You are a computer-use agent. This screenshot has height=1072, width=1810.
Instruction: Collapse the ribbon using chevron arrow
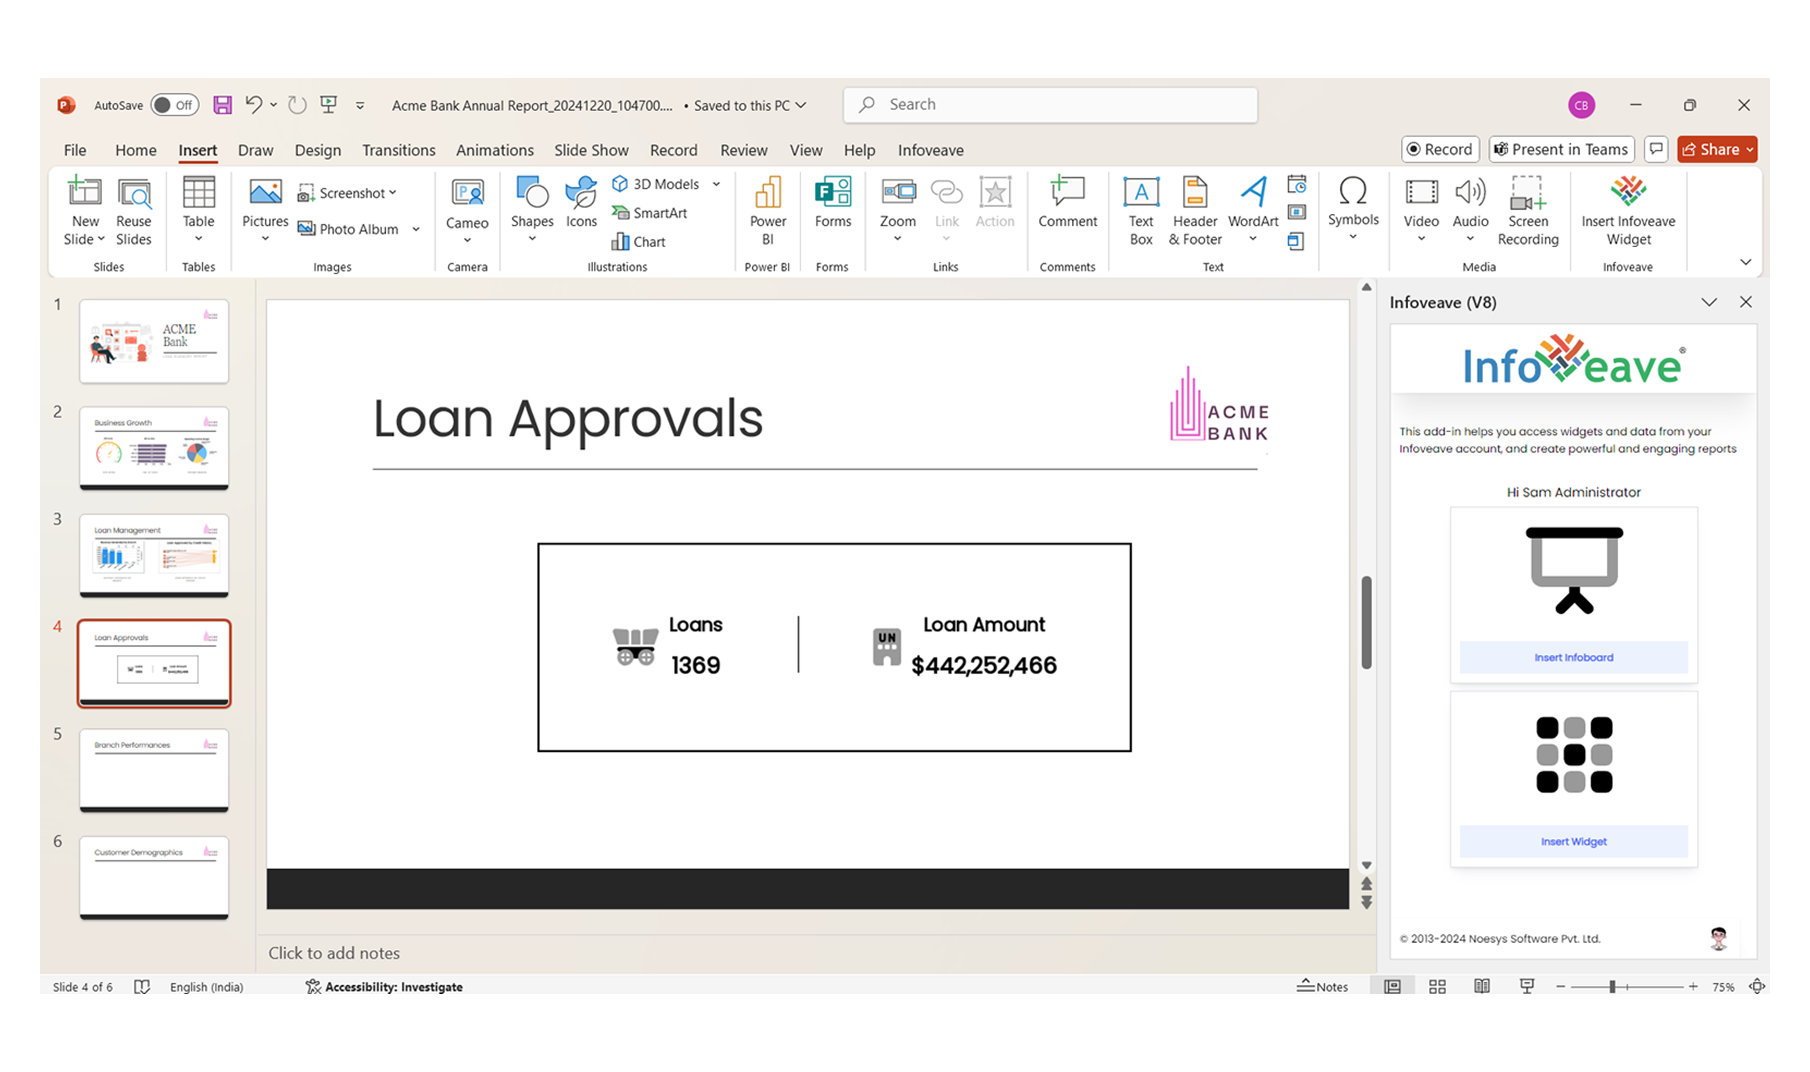click(1745, 262)
